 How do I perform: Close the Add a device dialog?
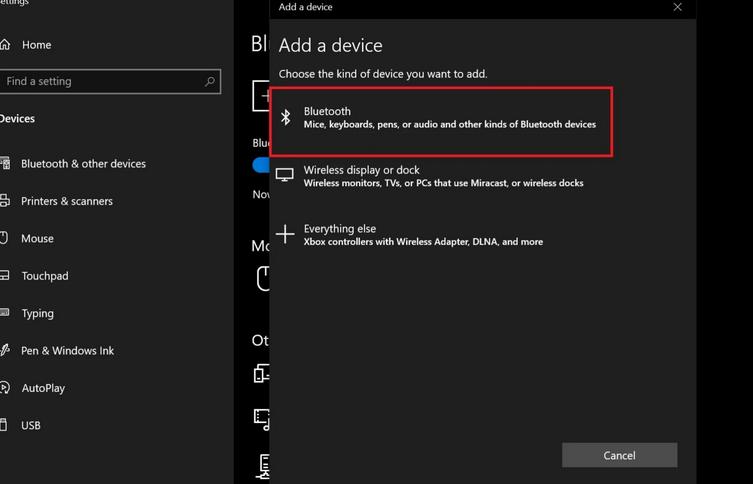pos(677,7)
